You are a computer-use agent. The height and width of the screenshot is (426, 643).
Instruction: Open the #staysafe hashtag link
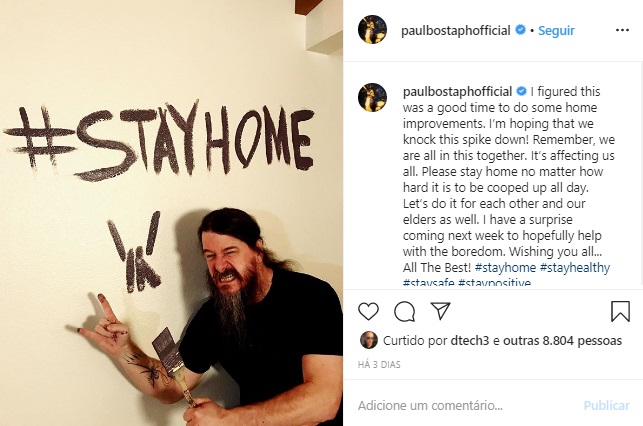(429, 282)
